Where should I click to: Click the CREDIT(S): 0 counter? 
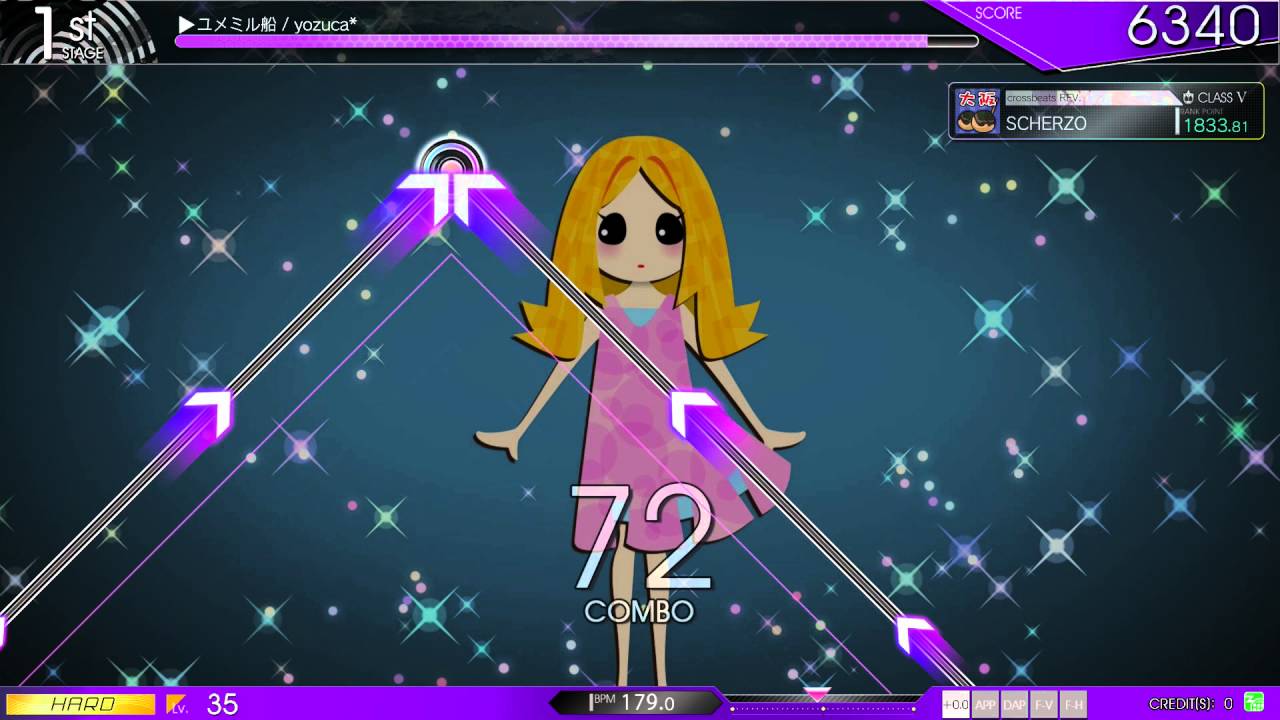(x=1191, y=704)
